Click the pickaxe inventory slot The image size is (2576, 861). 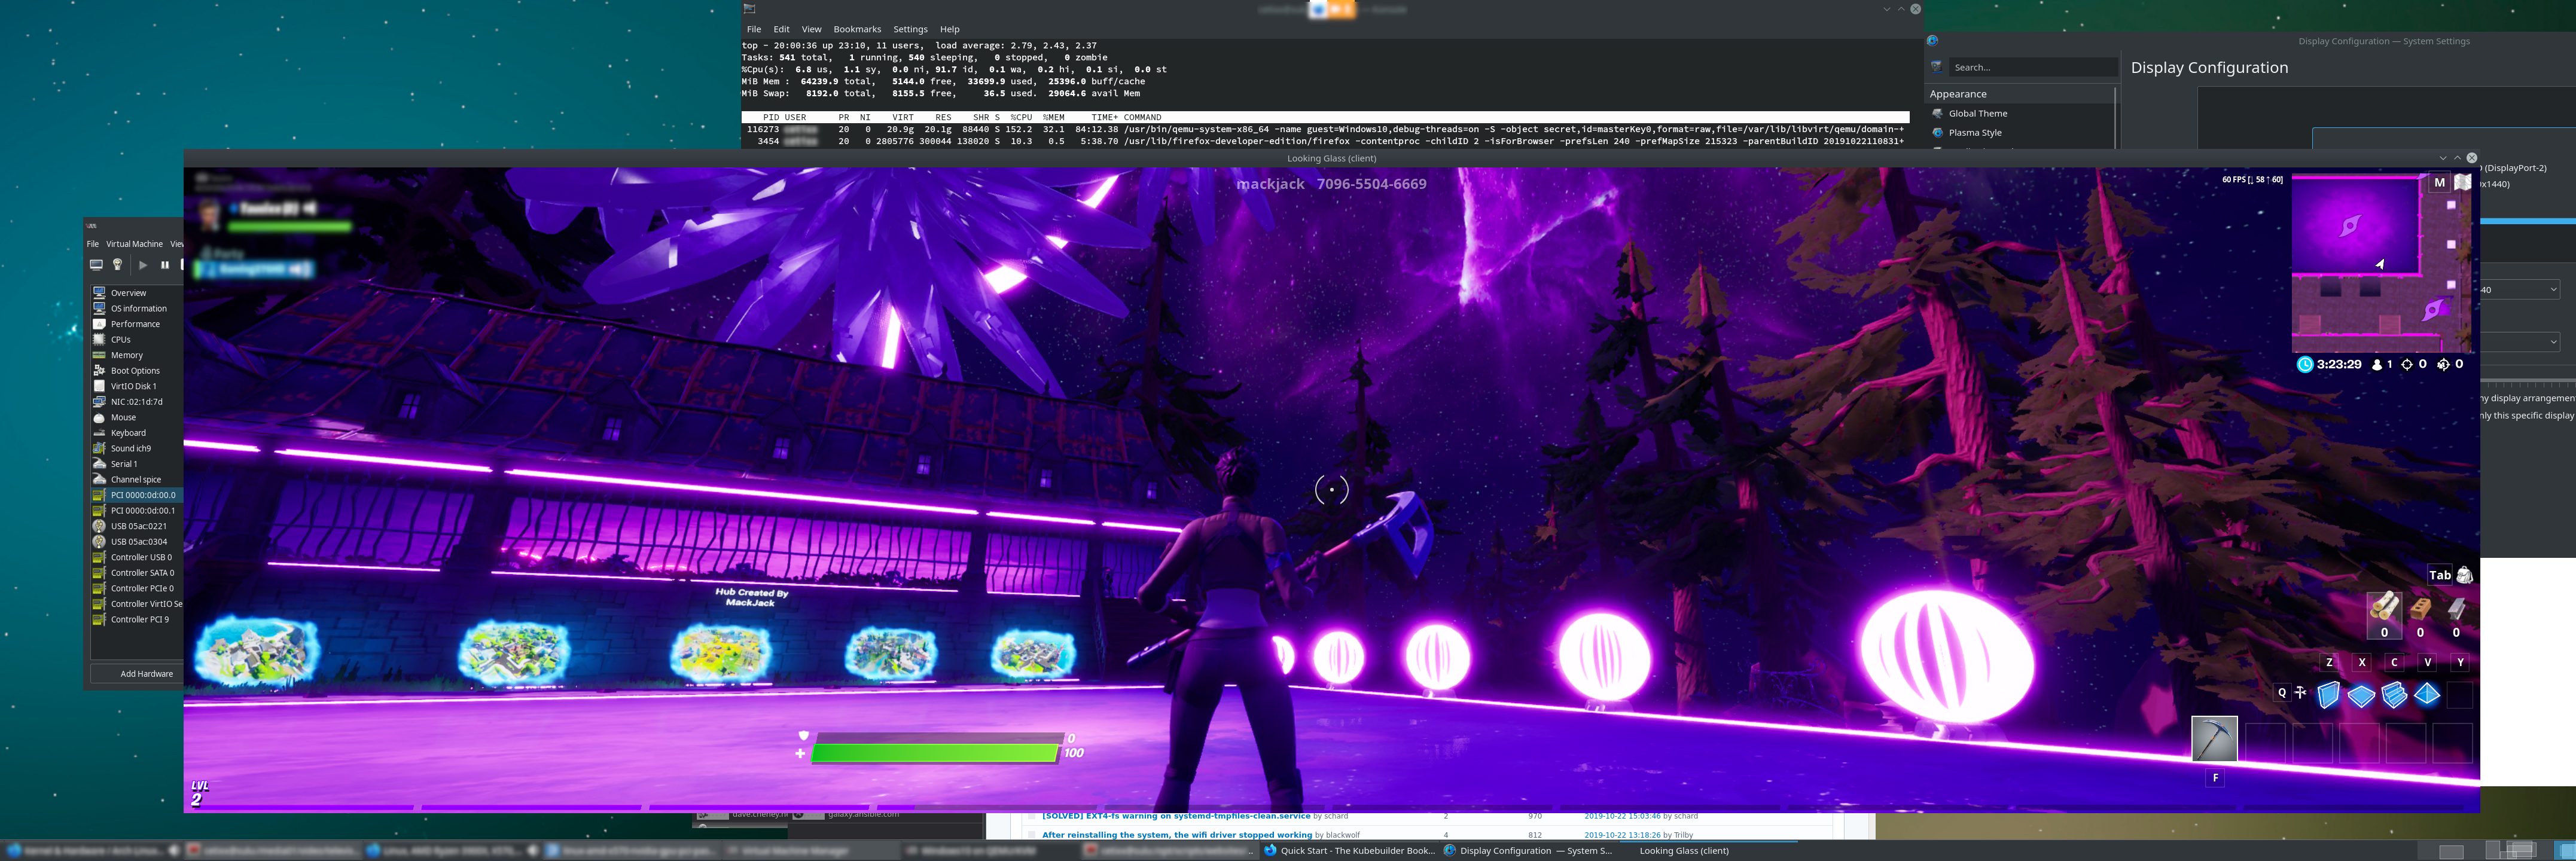pyautogui.click(x=2214, y=739)
